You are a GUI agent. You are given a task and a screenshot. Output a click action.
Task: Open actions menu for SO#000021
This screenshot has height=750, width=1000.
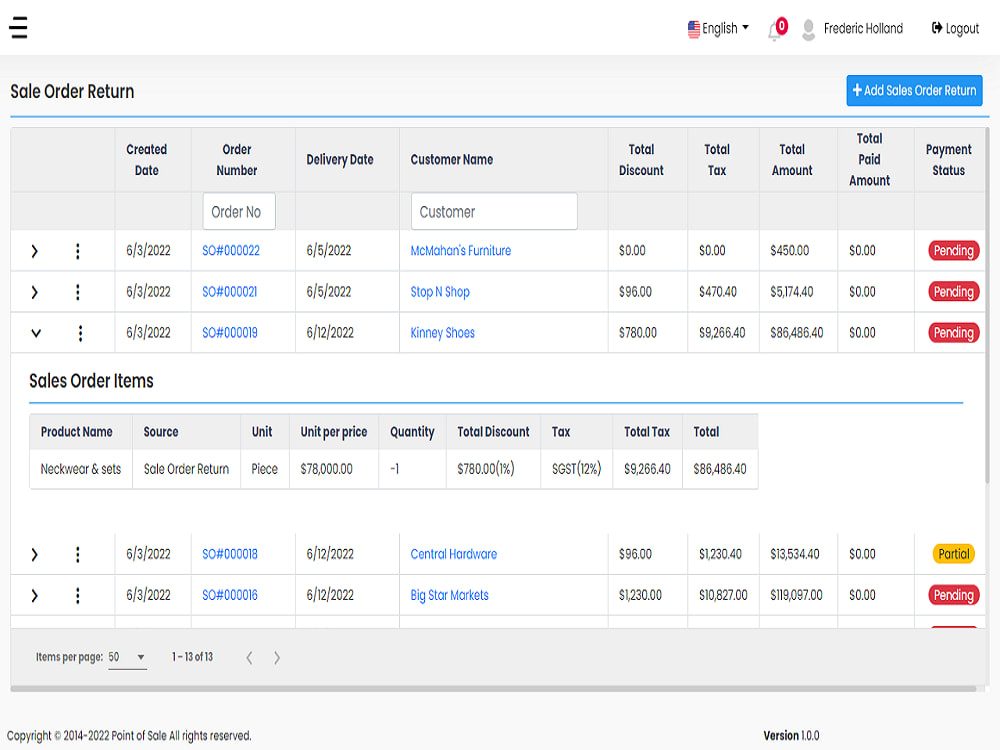78,292
